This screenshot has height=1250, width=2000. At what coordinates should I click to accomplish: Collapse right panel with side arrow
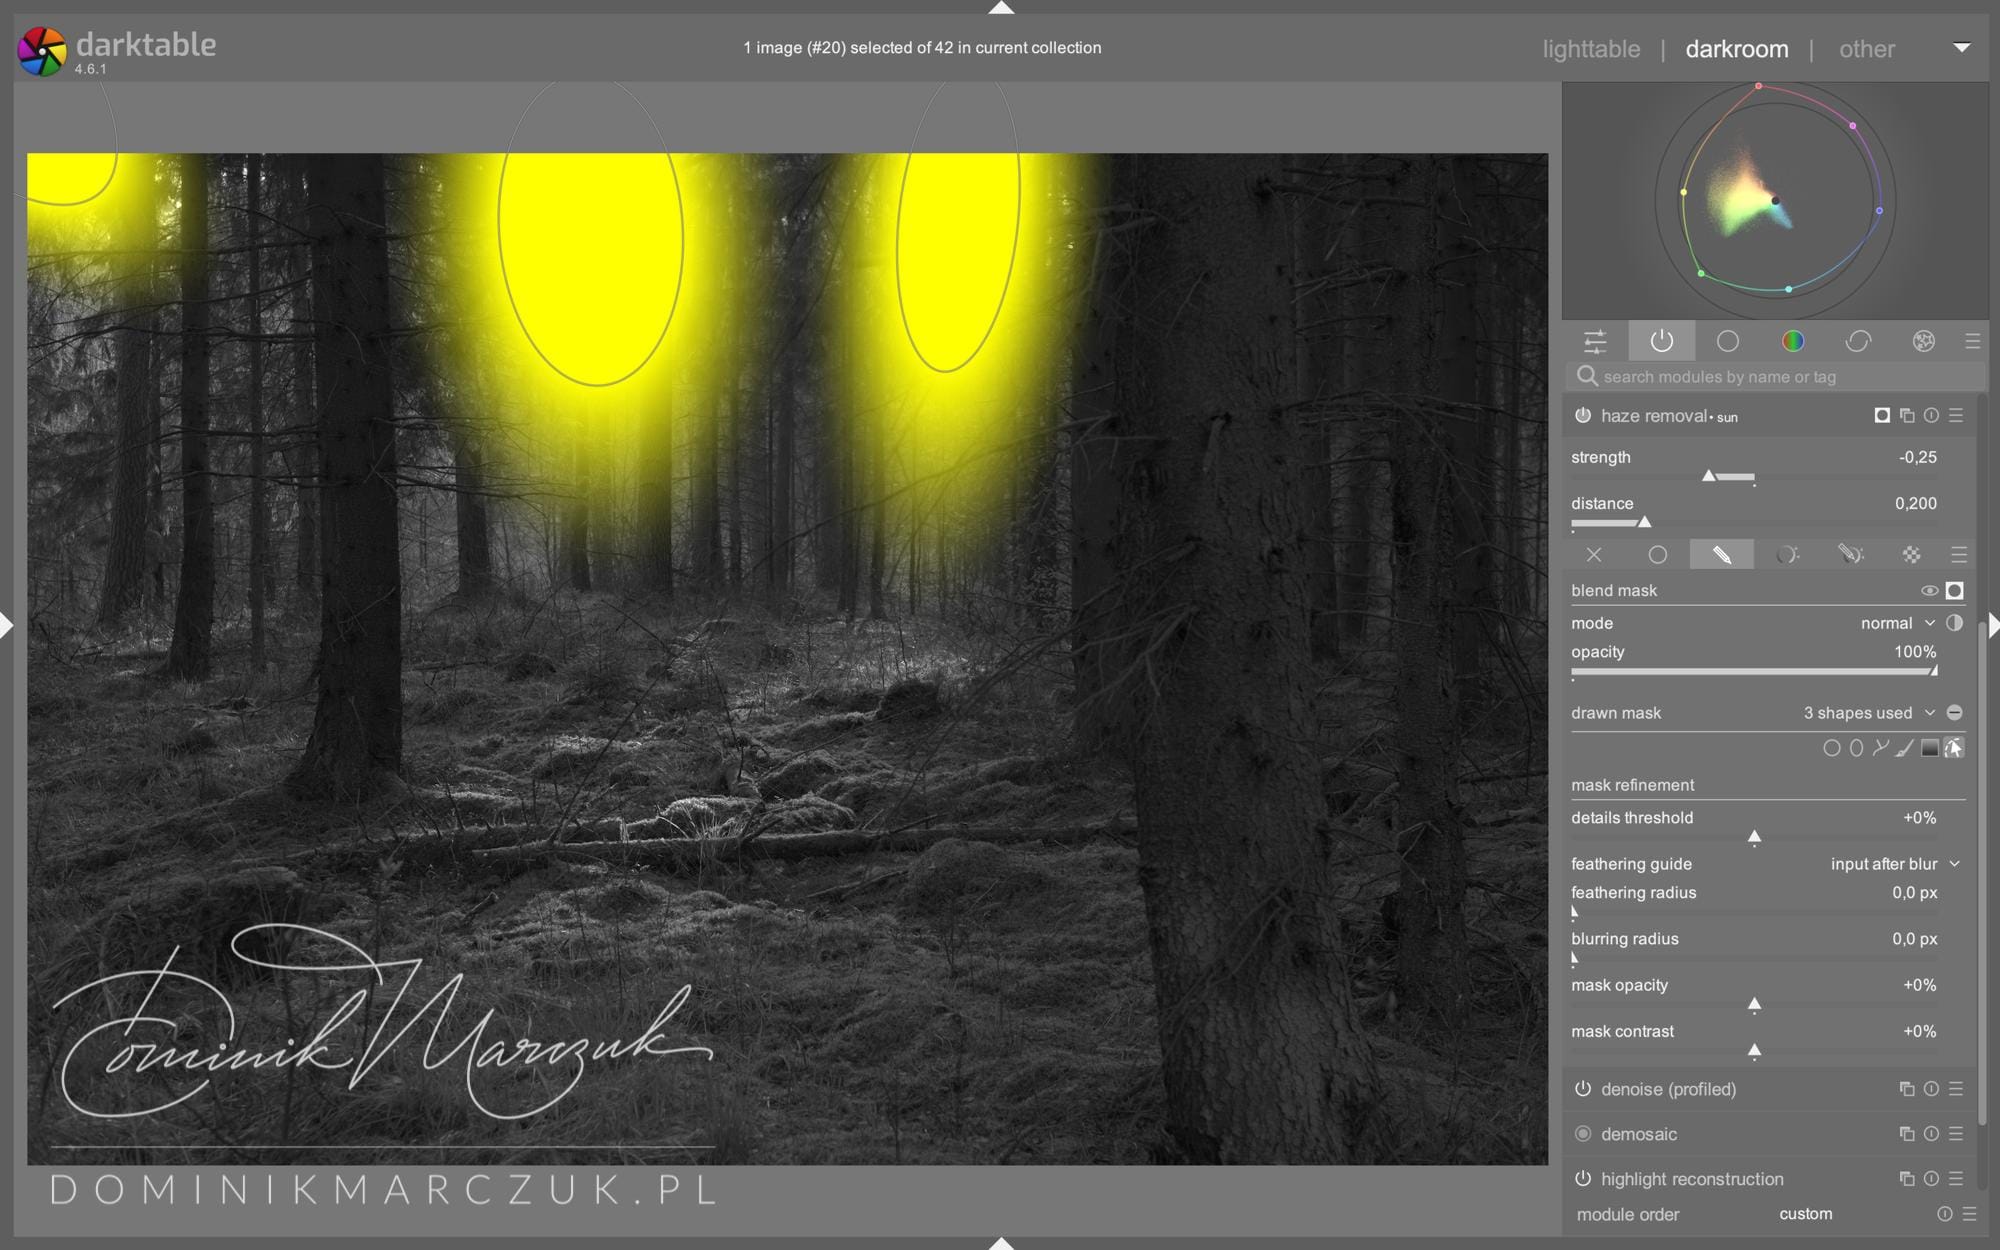click(x=1993, y=626)
